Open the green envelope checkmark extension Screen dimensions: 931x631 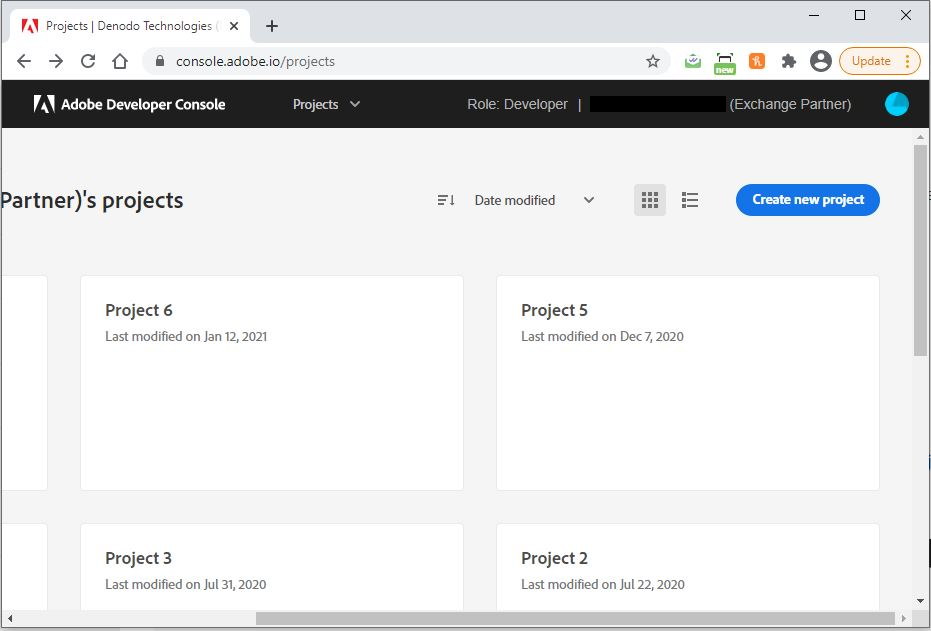tap(692, 61)
